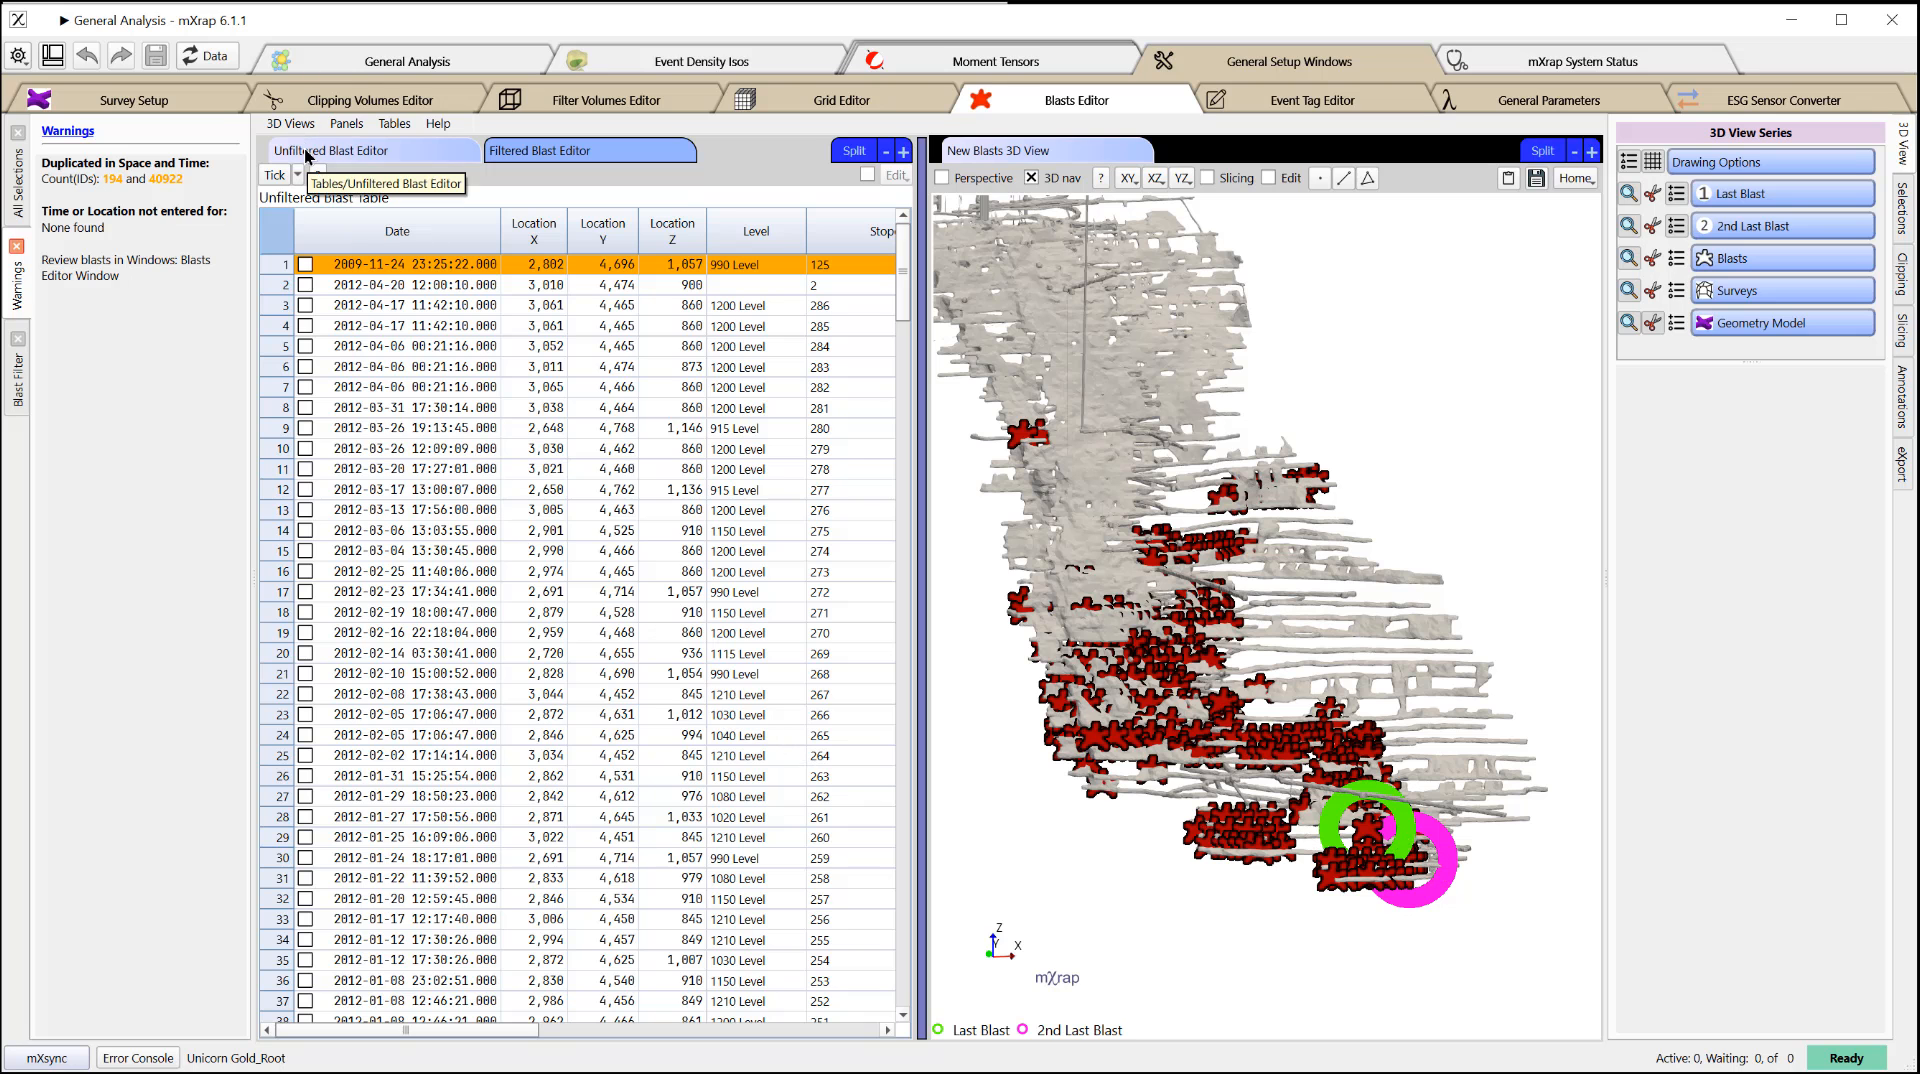Tick checkbox for table row 2
Screen dimensions: 1920x1074
point(305,285)
